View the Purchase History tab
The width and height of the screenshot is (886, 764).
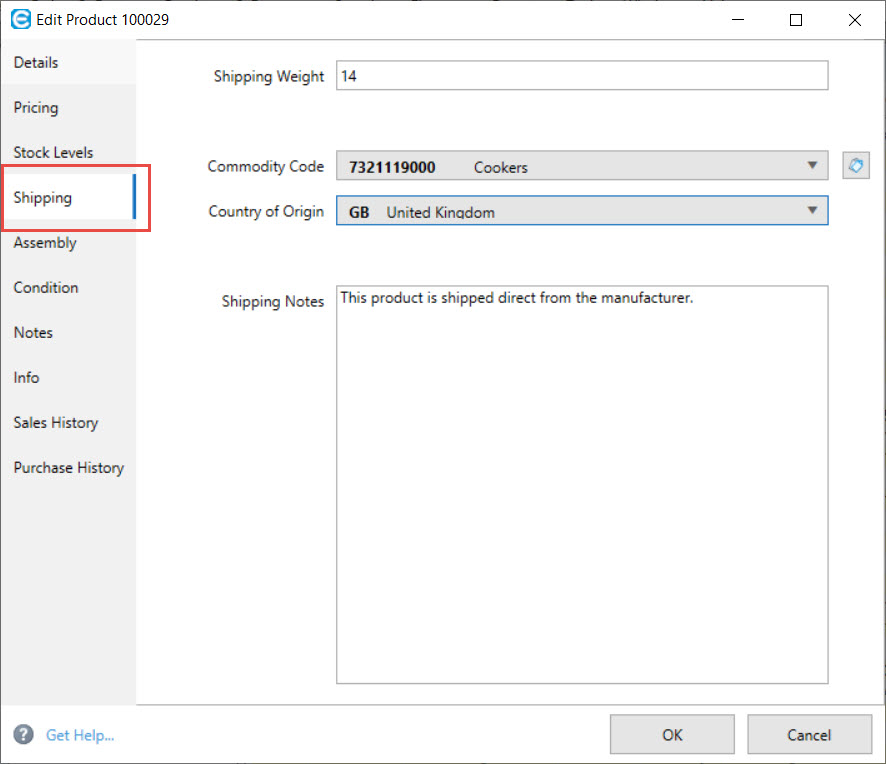click(x=69, y=467)
